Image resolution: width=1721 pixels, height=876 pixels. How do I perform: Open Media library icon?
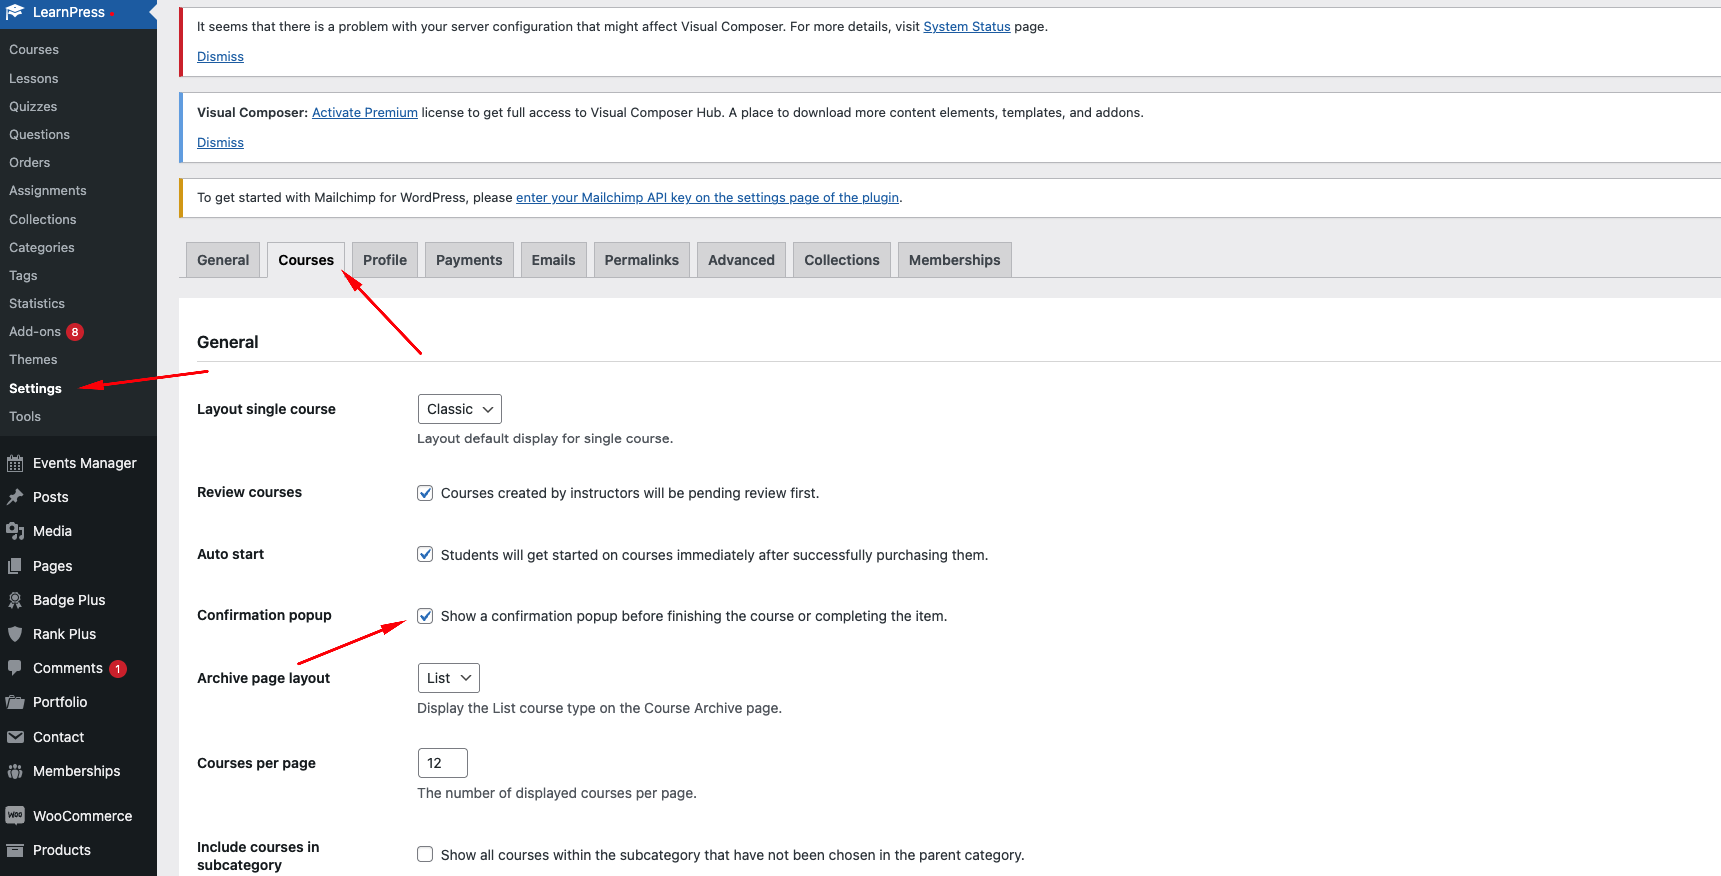[15, 531]
